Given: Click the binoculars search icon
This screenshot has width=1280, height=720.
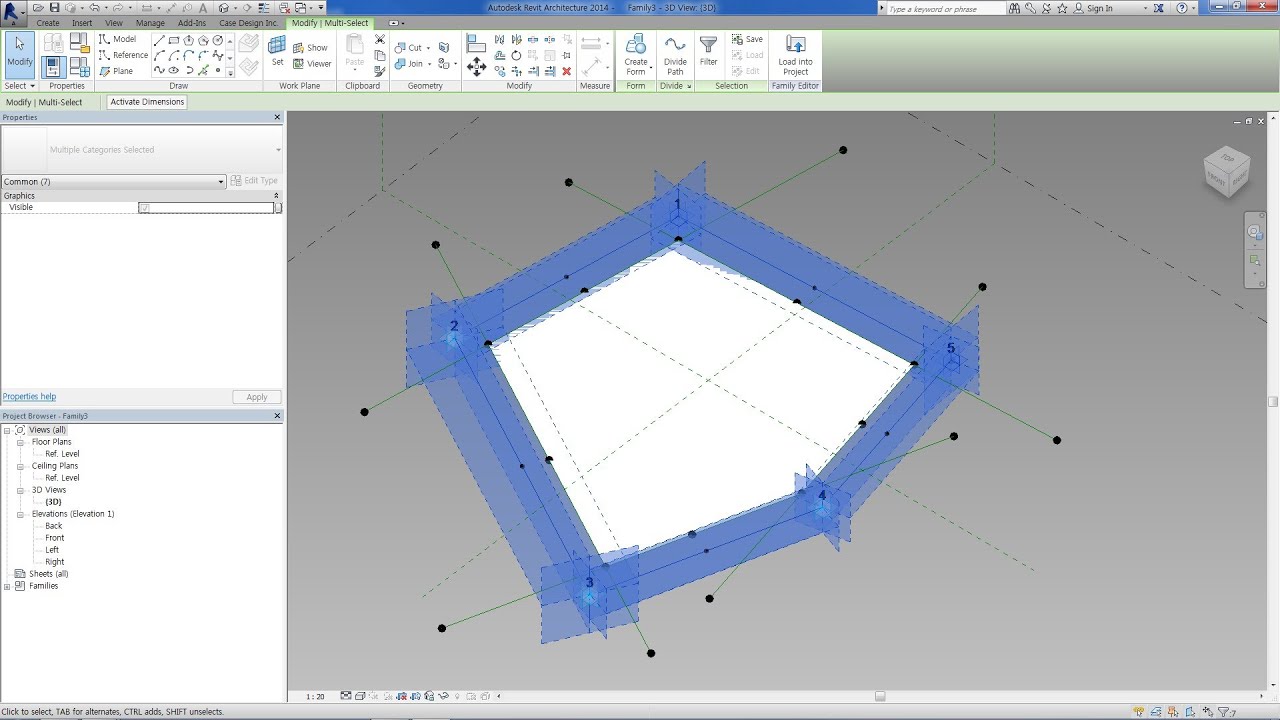Looking at the screenshot, I should [1015, 8].
